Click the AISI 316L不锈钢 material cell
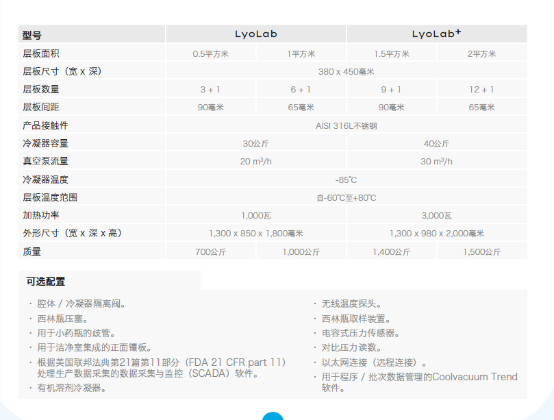The width and height of the screenshot is (554, 420). (346, 126)
